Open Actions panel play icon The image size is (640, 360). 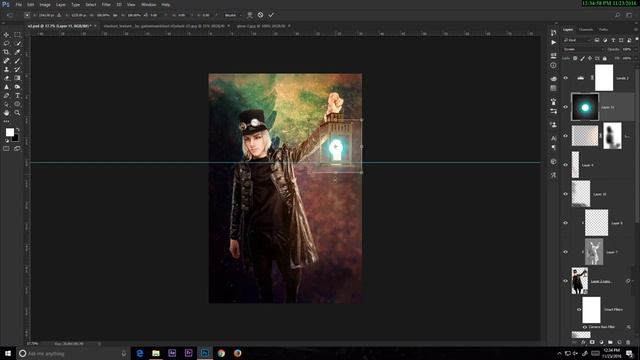[x=553, y=42]
